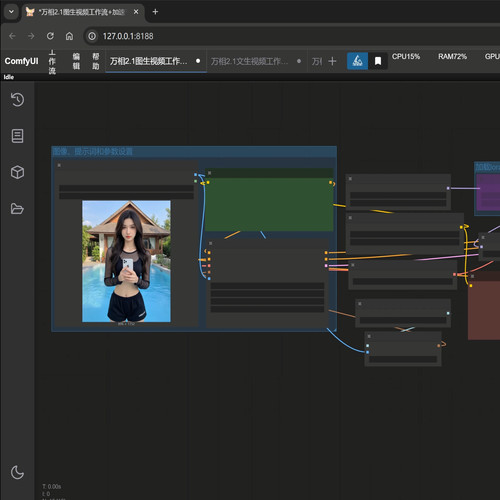Click the CPU15% usage monitor
Image resolution: width=500 pixels, height=500 pixels.
click(406, 56)
